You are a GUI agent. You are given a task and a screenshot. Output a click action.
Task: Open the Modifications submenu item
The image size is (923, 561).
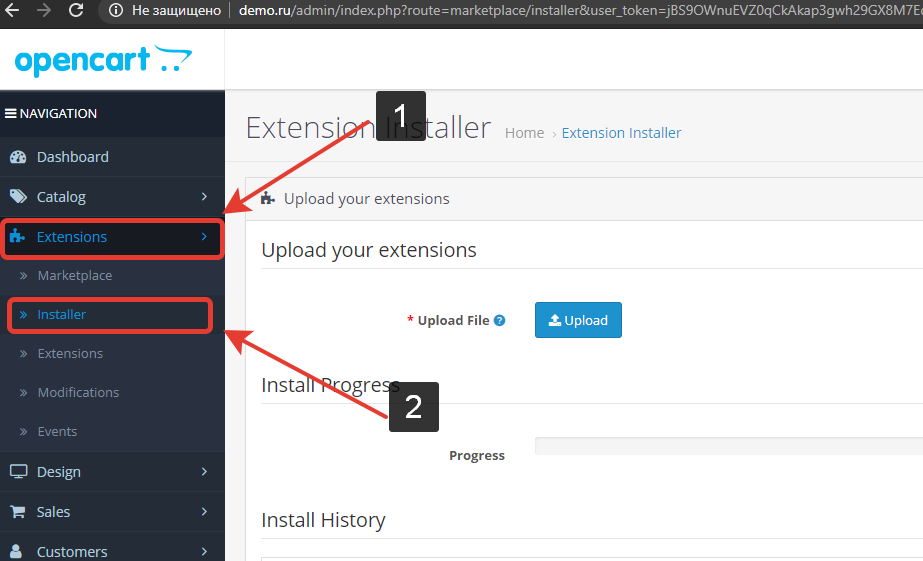click(x=78, y=393)
